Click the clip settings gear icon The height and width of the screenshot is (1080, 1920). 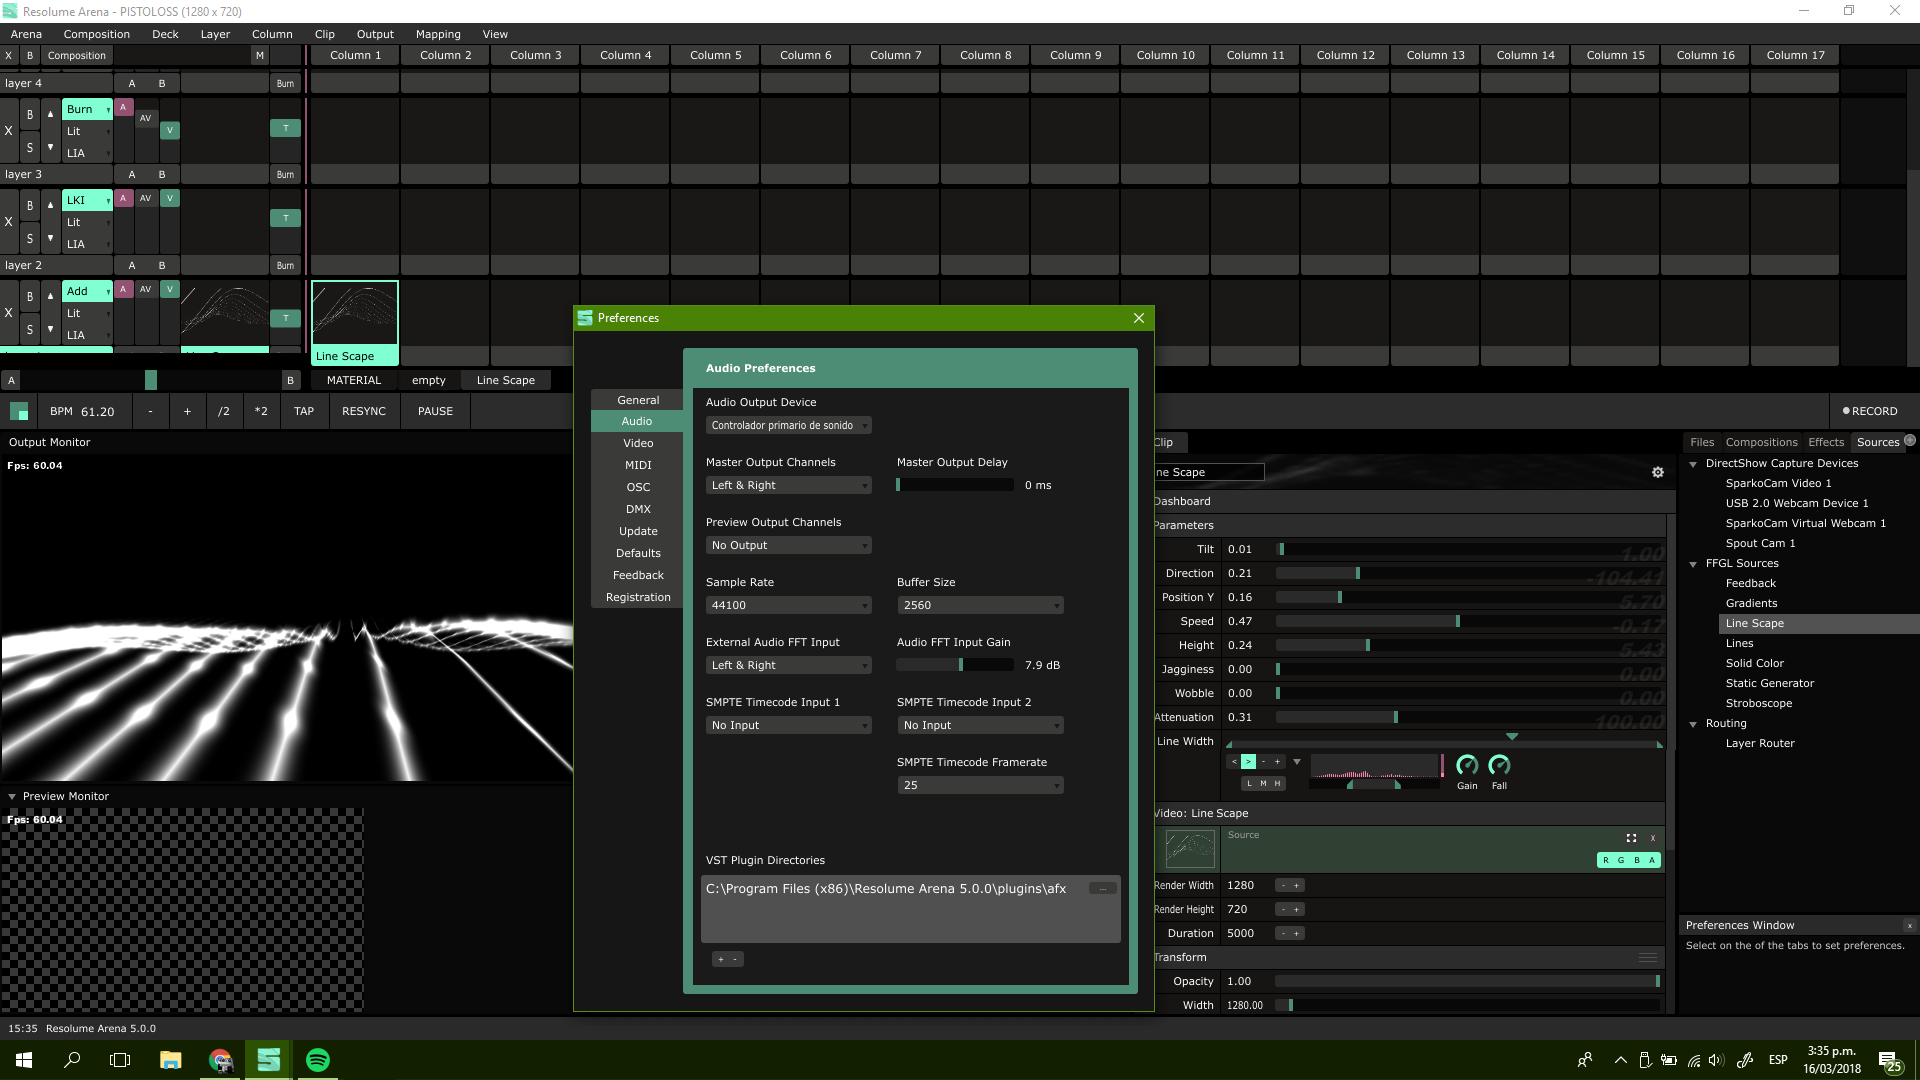[1658, 472]
